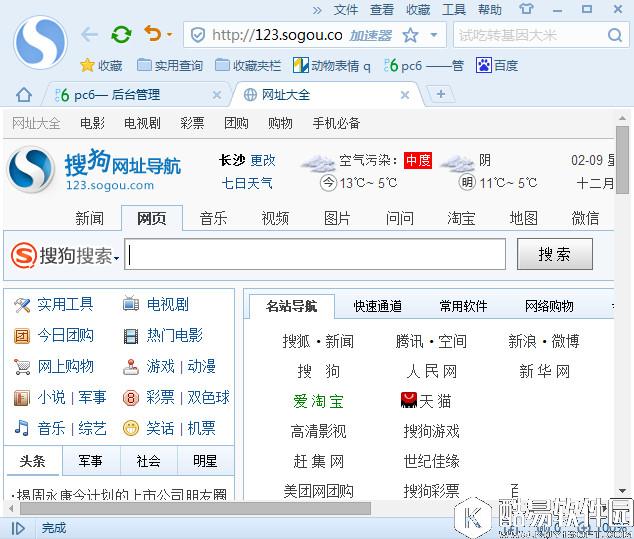634x539 pixels.
Task: Click the 今日团购 icon
Action: [22, 336]
